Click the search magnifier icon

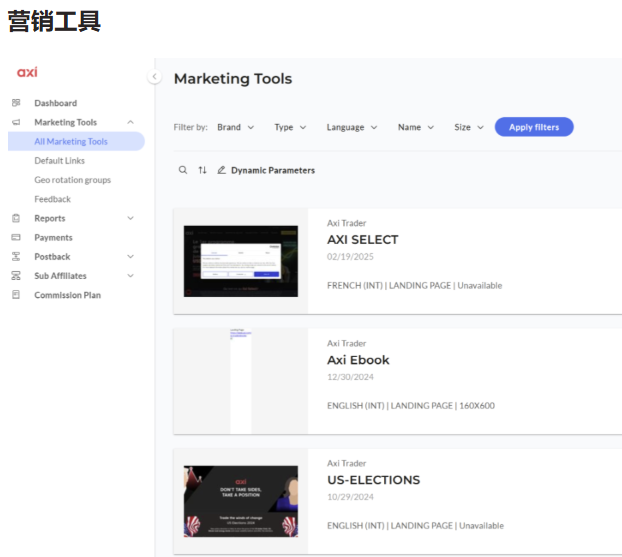(x=183, y=170)
